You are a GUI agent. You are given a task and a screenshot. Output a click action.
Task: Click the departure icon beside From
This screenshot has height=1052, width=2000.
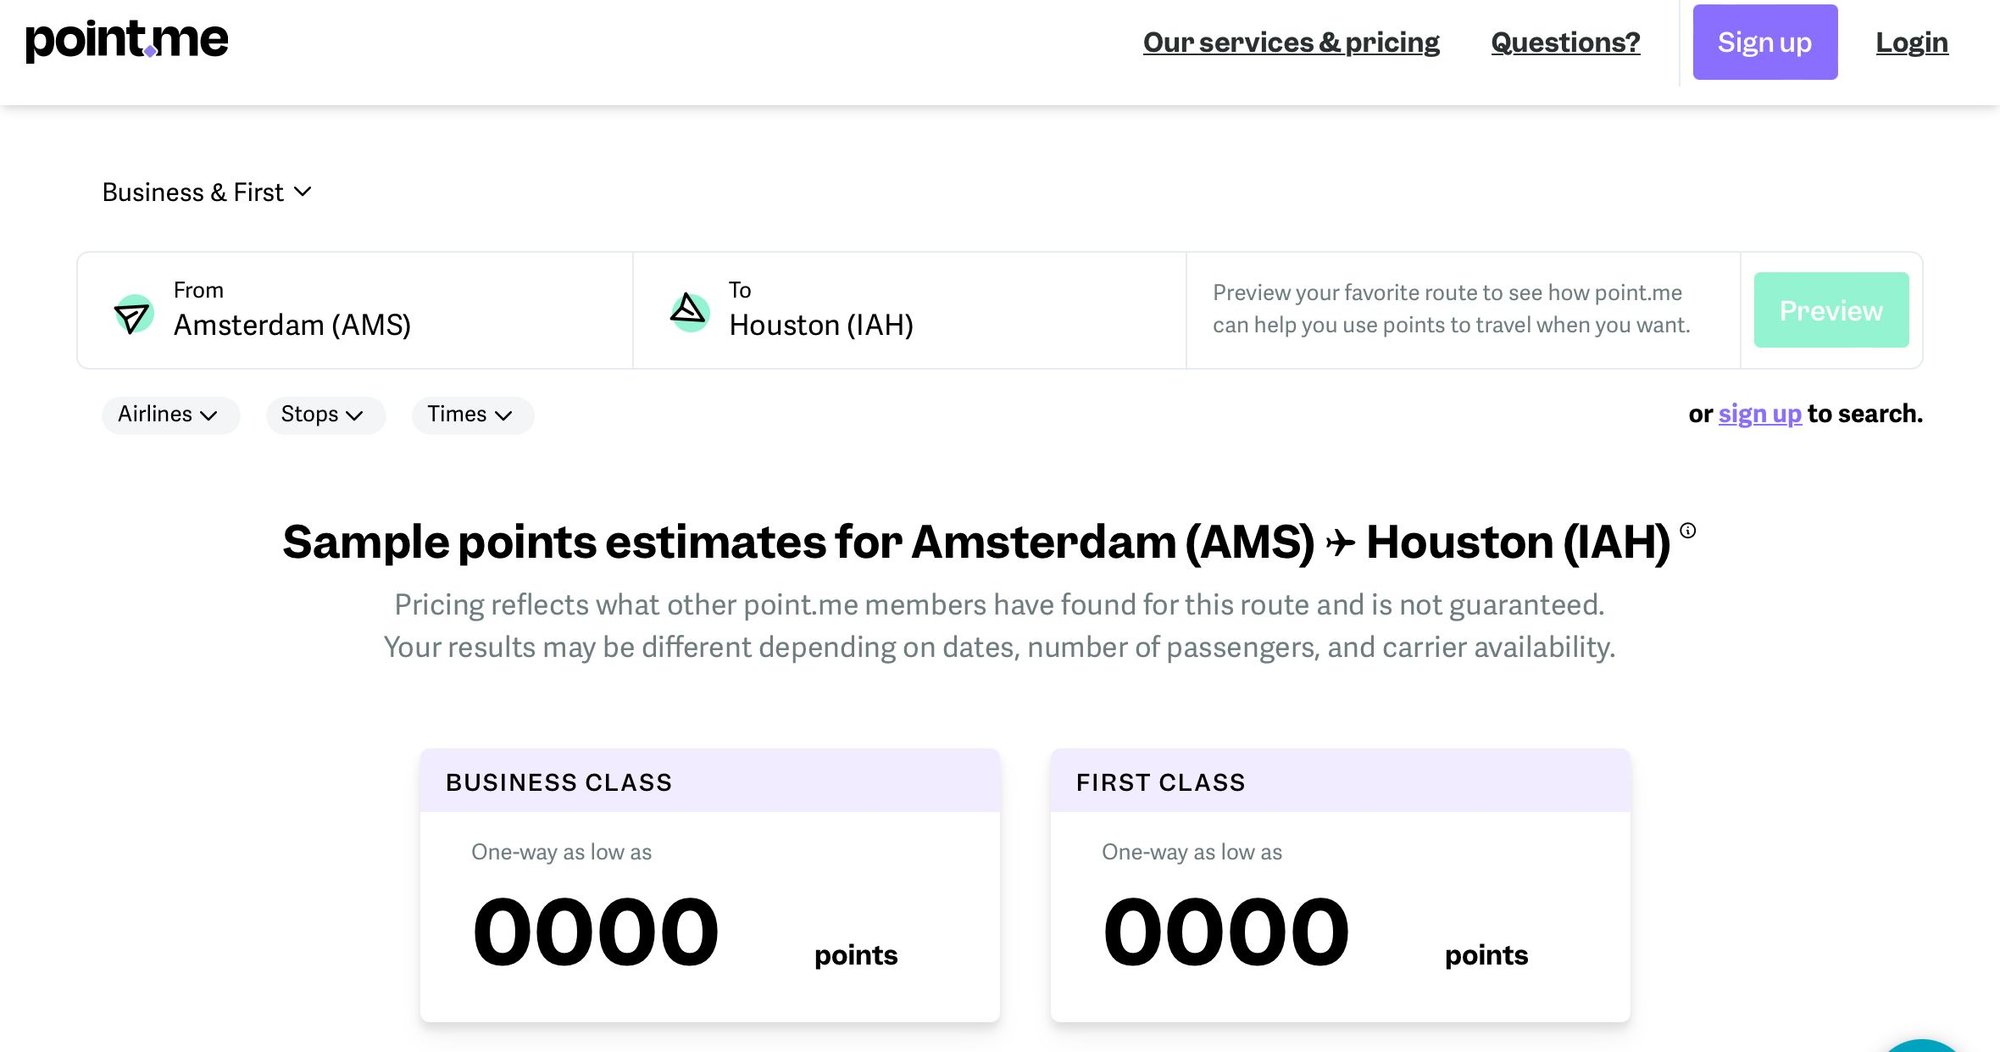133,314
